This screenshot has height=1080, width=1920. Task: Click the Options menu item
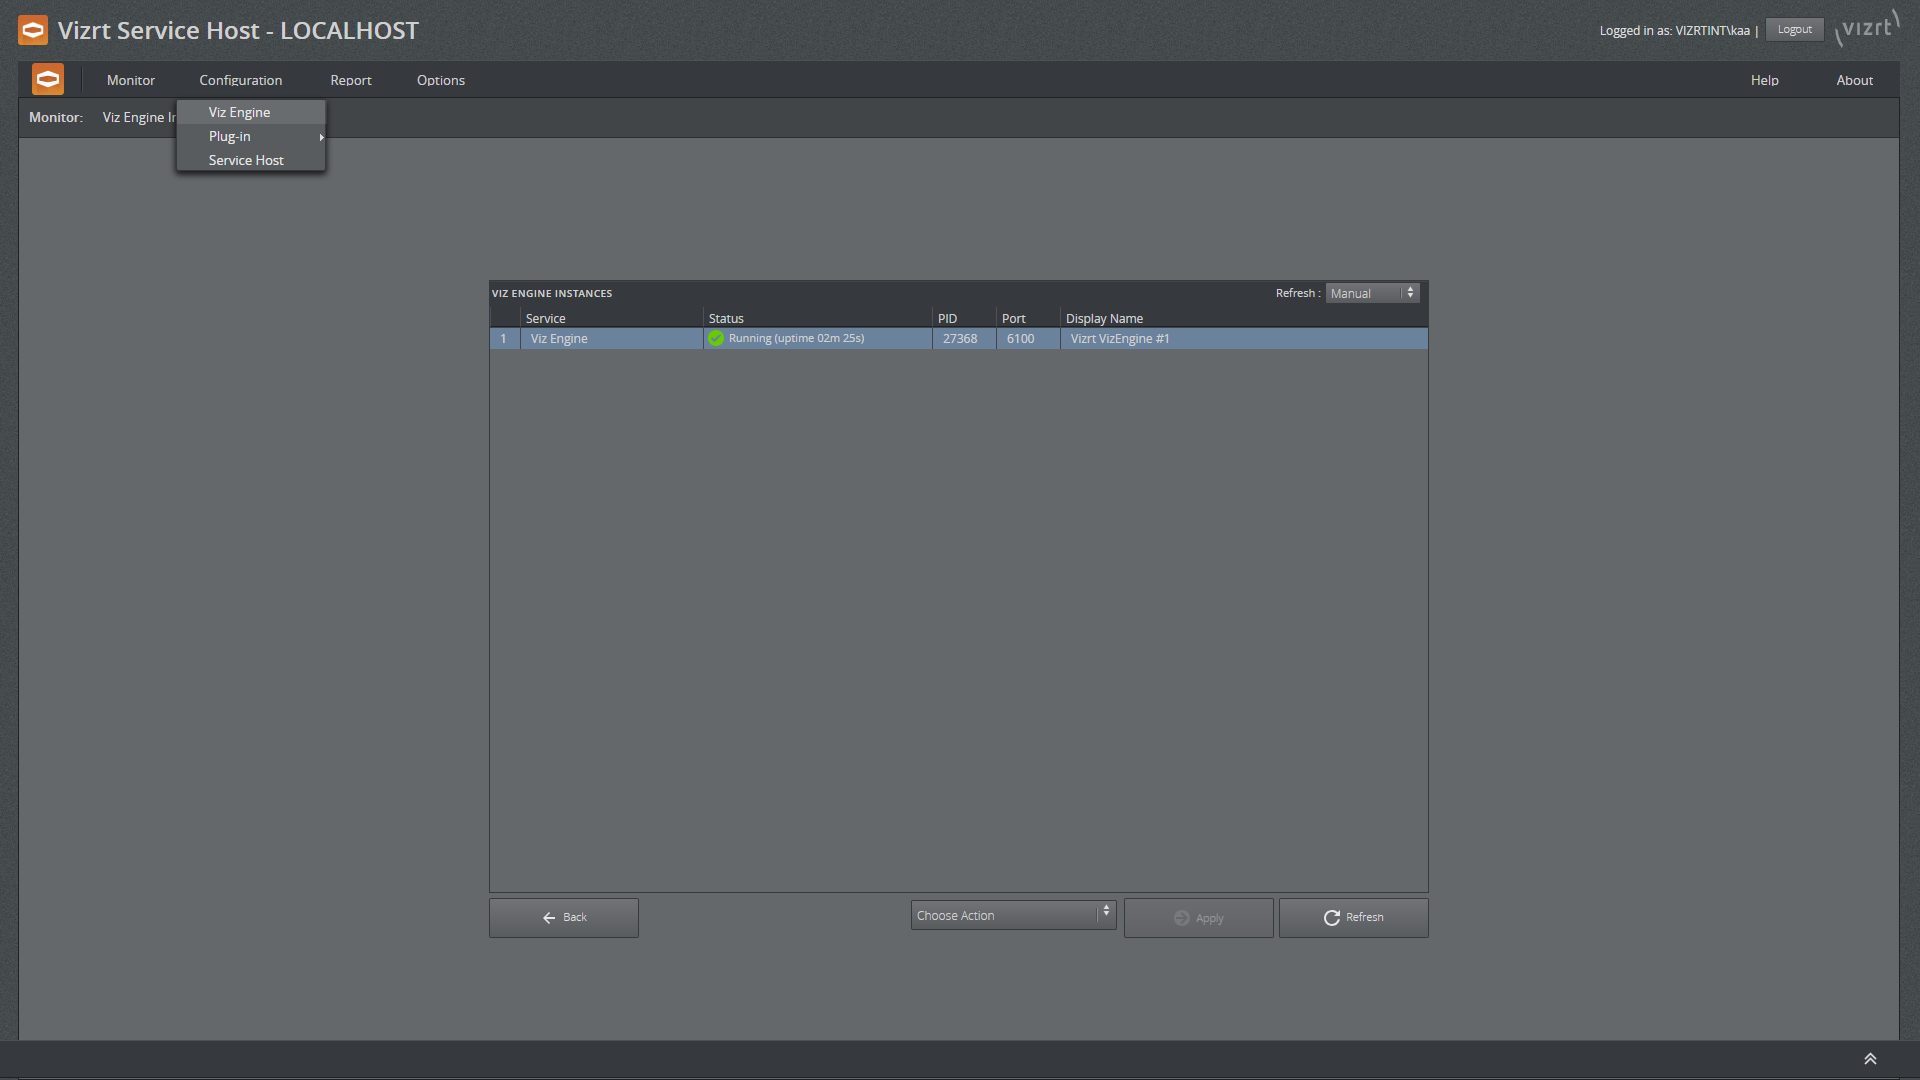click(442, 79)
